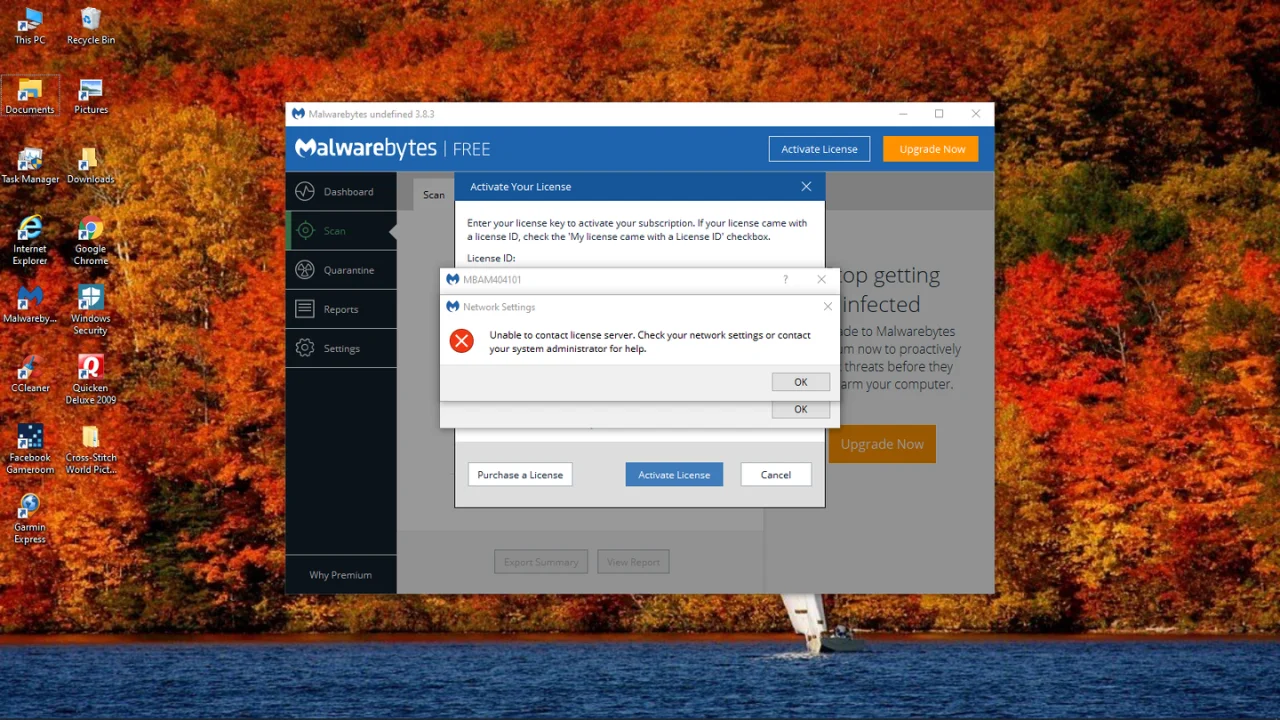Click the Quarantine sidebar icon
This screenshot has width=1280, height=720.
coord(305,270)
